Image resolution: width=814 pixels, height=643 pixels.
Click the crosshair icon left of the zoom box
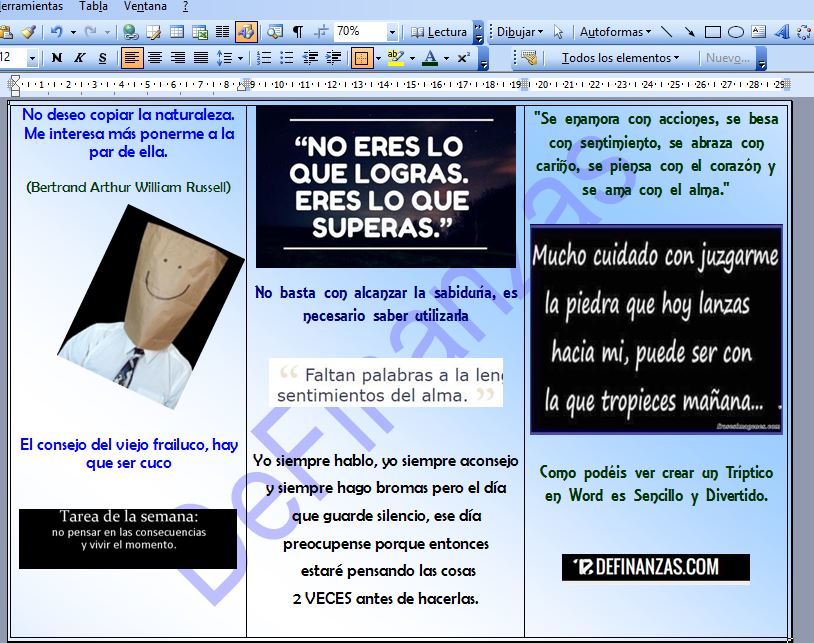321,32
